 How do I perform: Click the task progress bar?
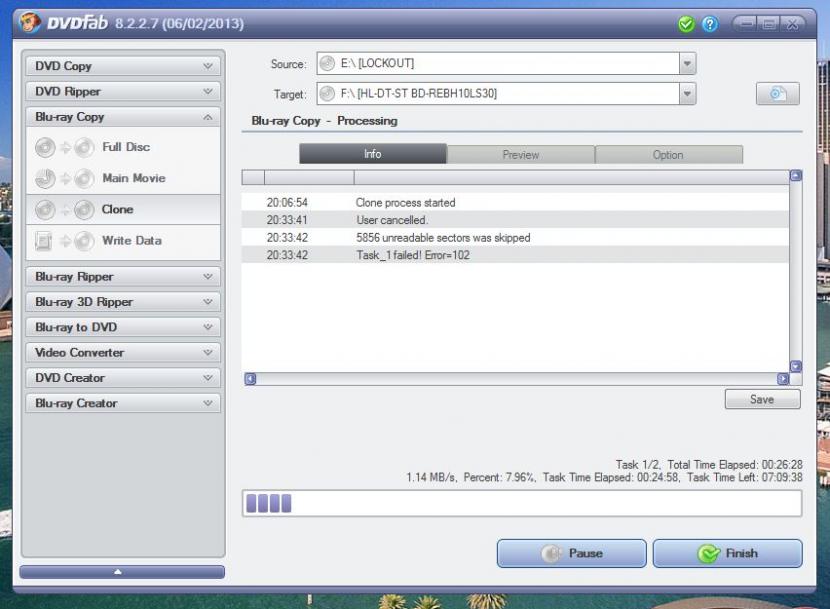522,503
